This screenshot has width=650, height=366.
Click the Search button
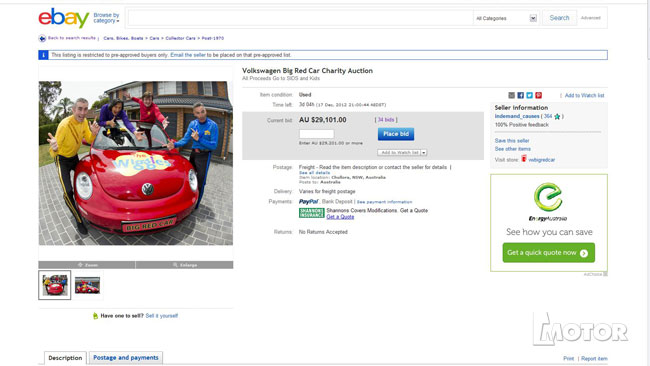[559, 18]
